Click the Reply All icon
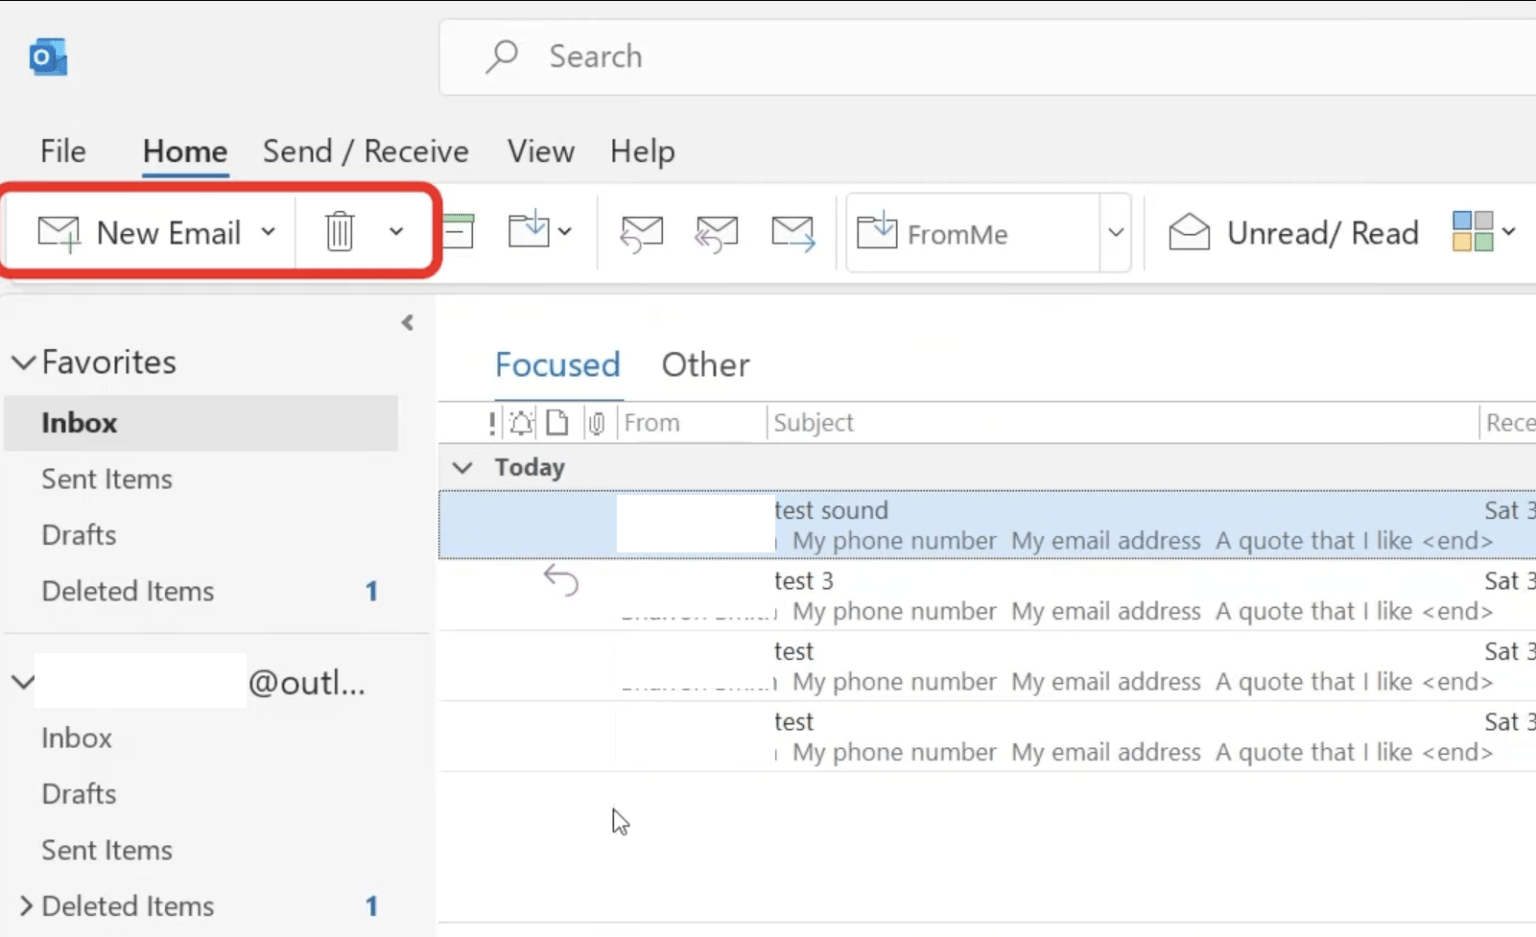Screen dimensions: 1536x937 [x=716, y=232]
